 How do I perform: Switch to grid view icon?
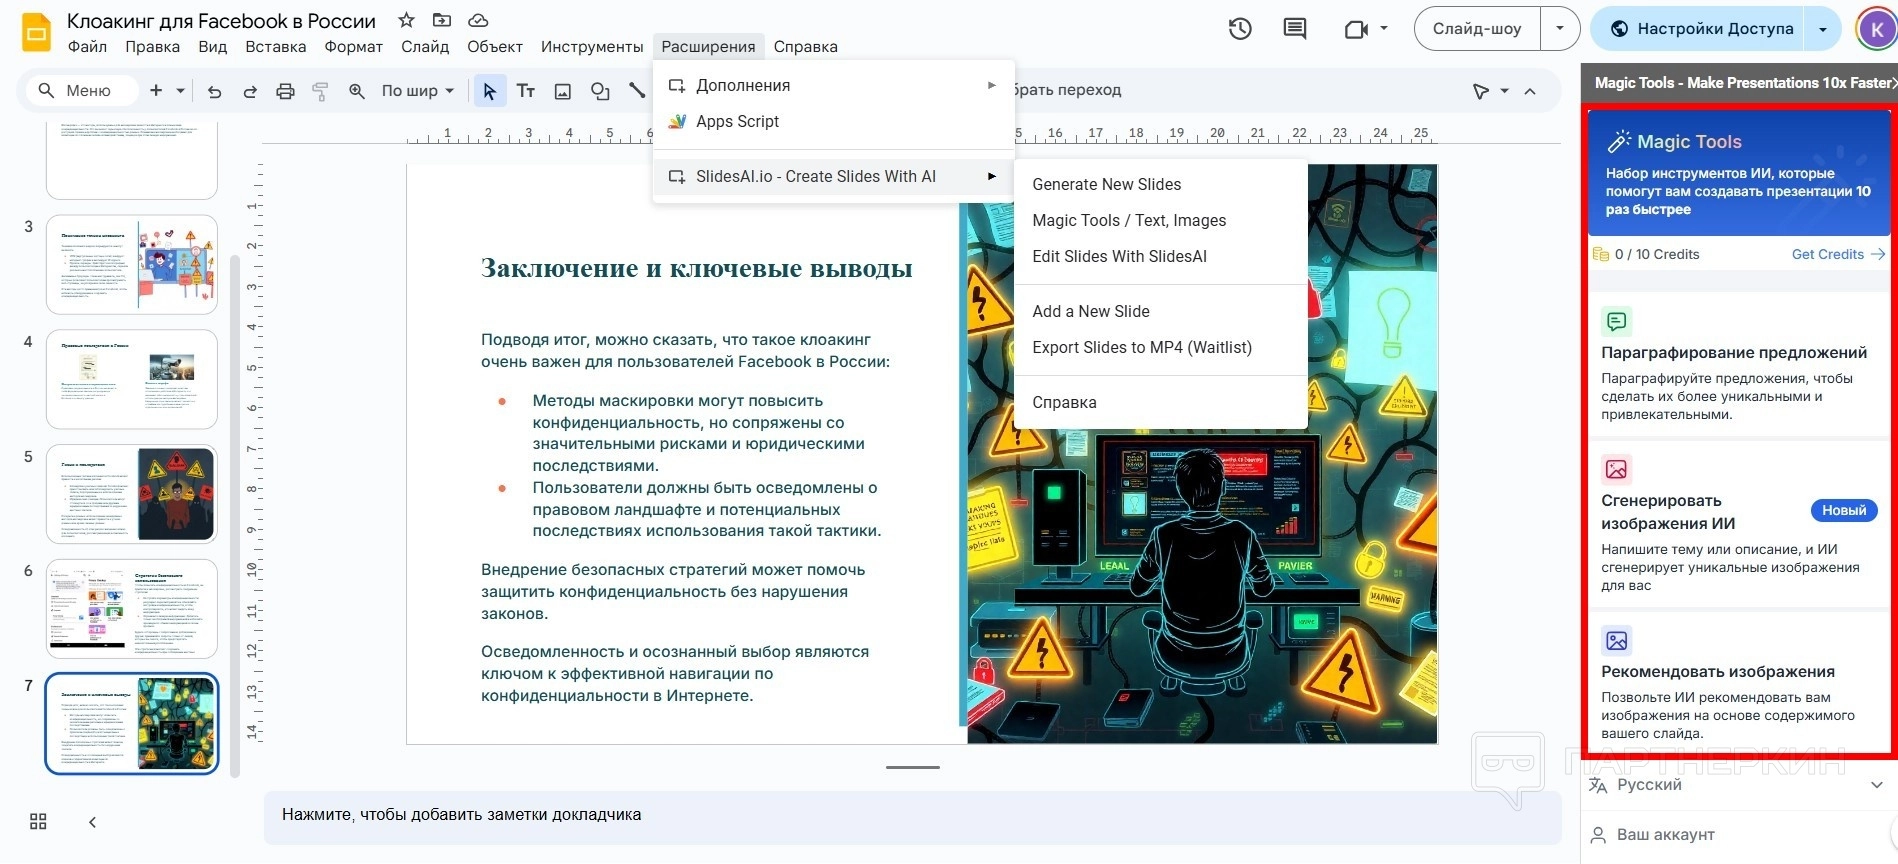(x=38, y=821)
